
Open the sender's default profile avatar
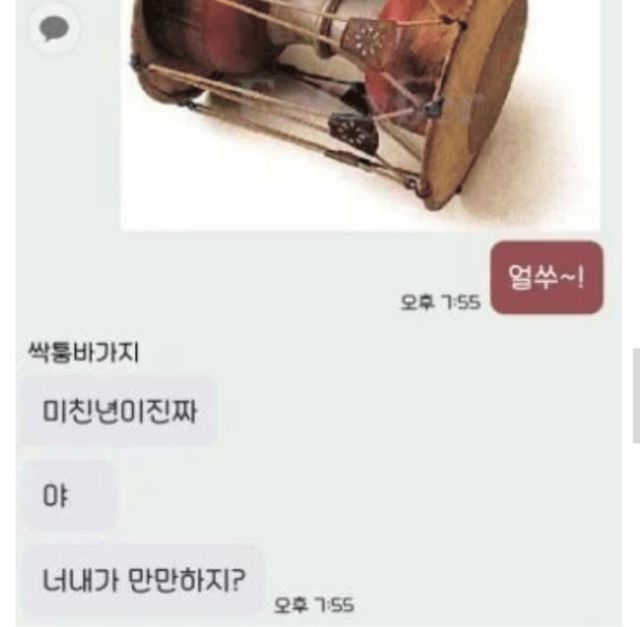coord(54,29)
